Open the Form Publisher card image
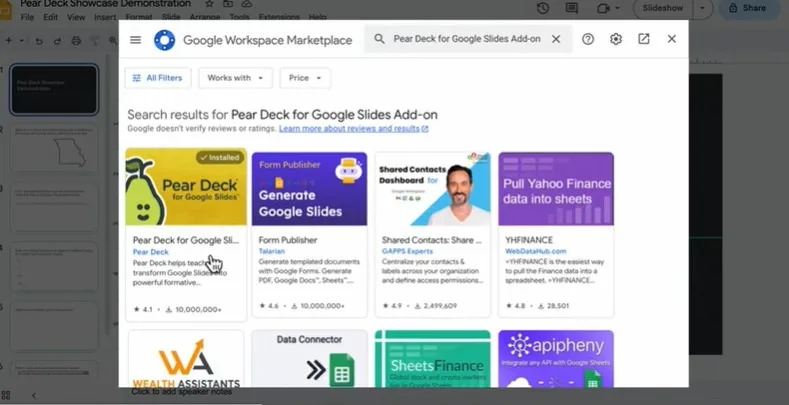Viewport: 789px width, 405px height. tap(309, 189)
